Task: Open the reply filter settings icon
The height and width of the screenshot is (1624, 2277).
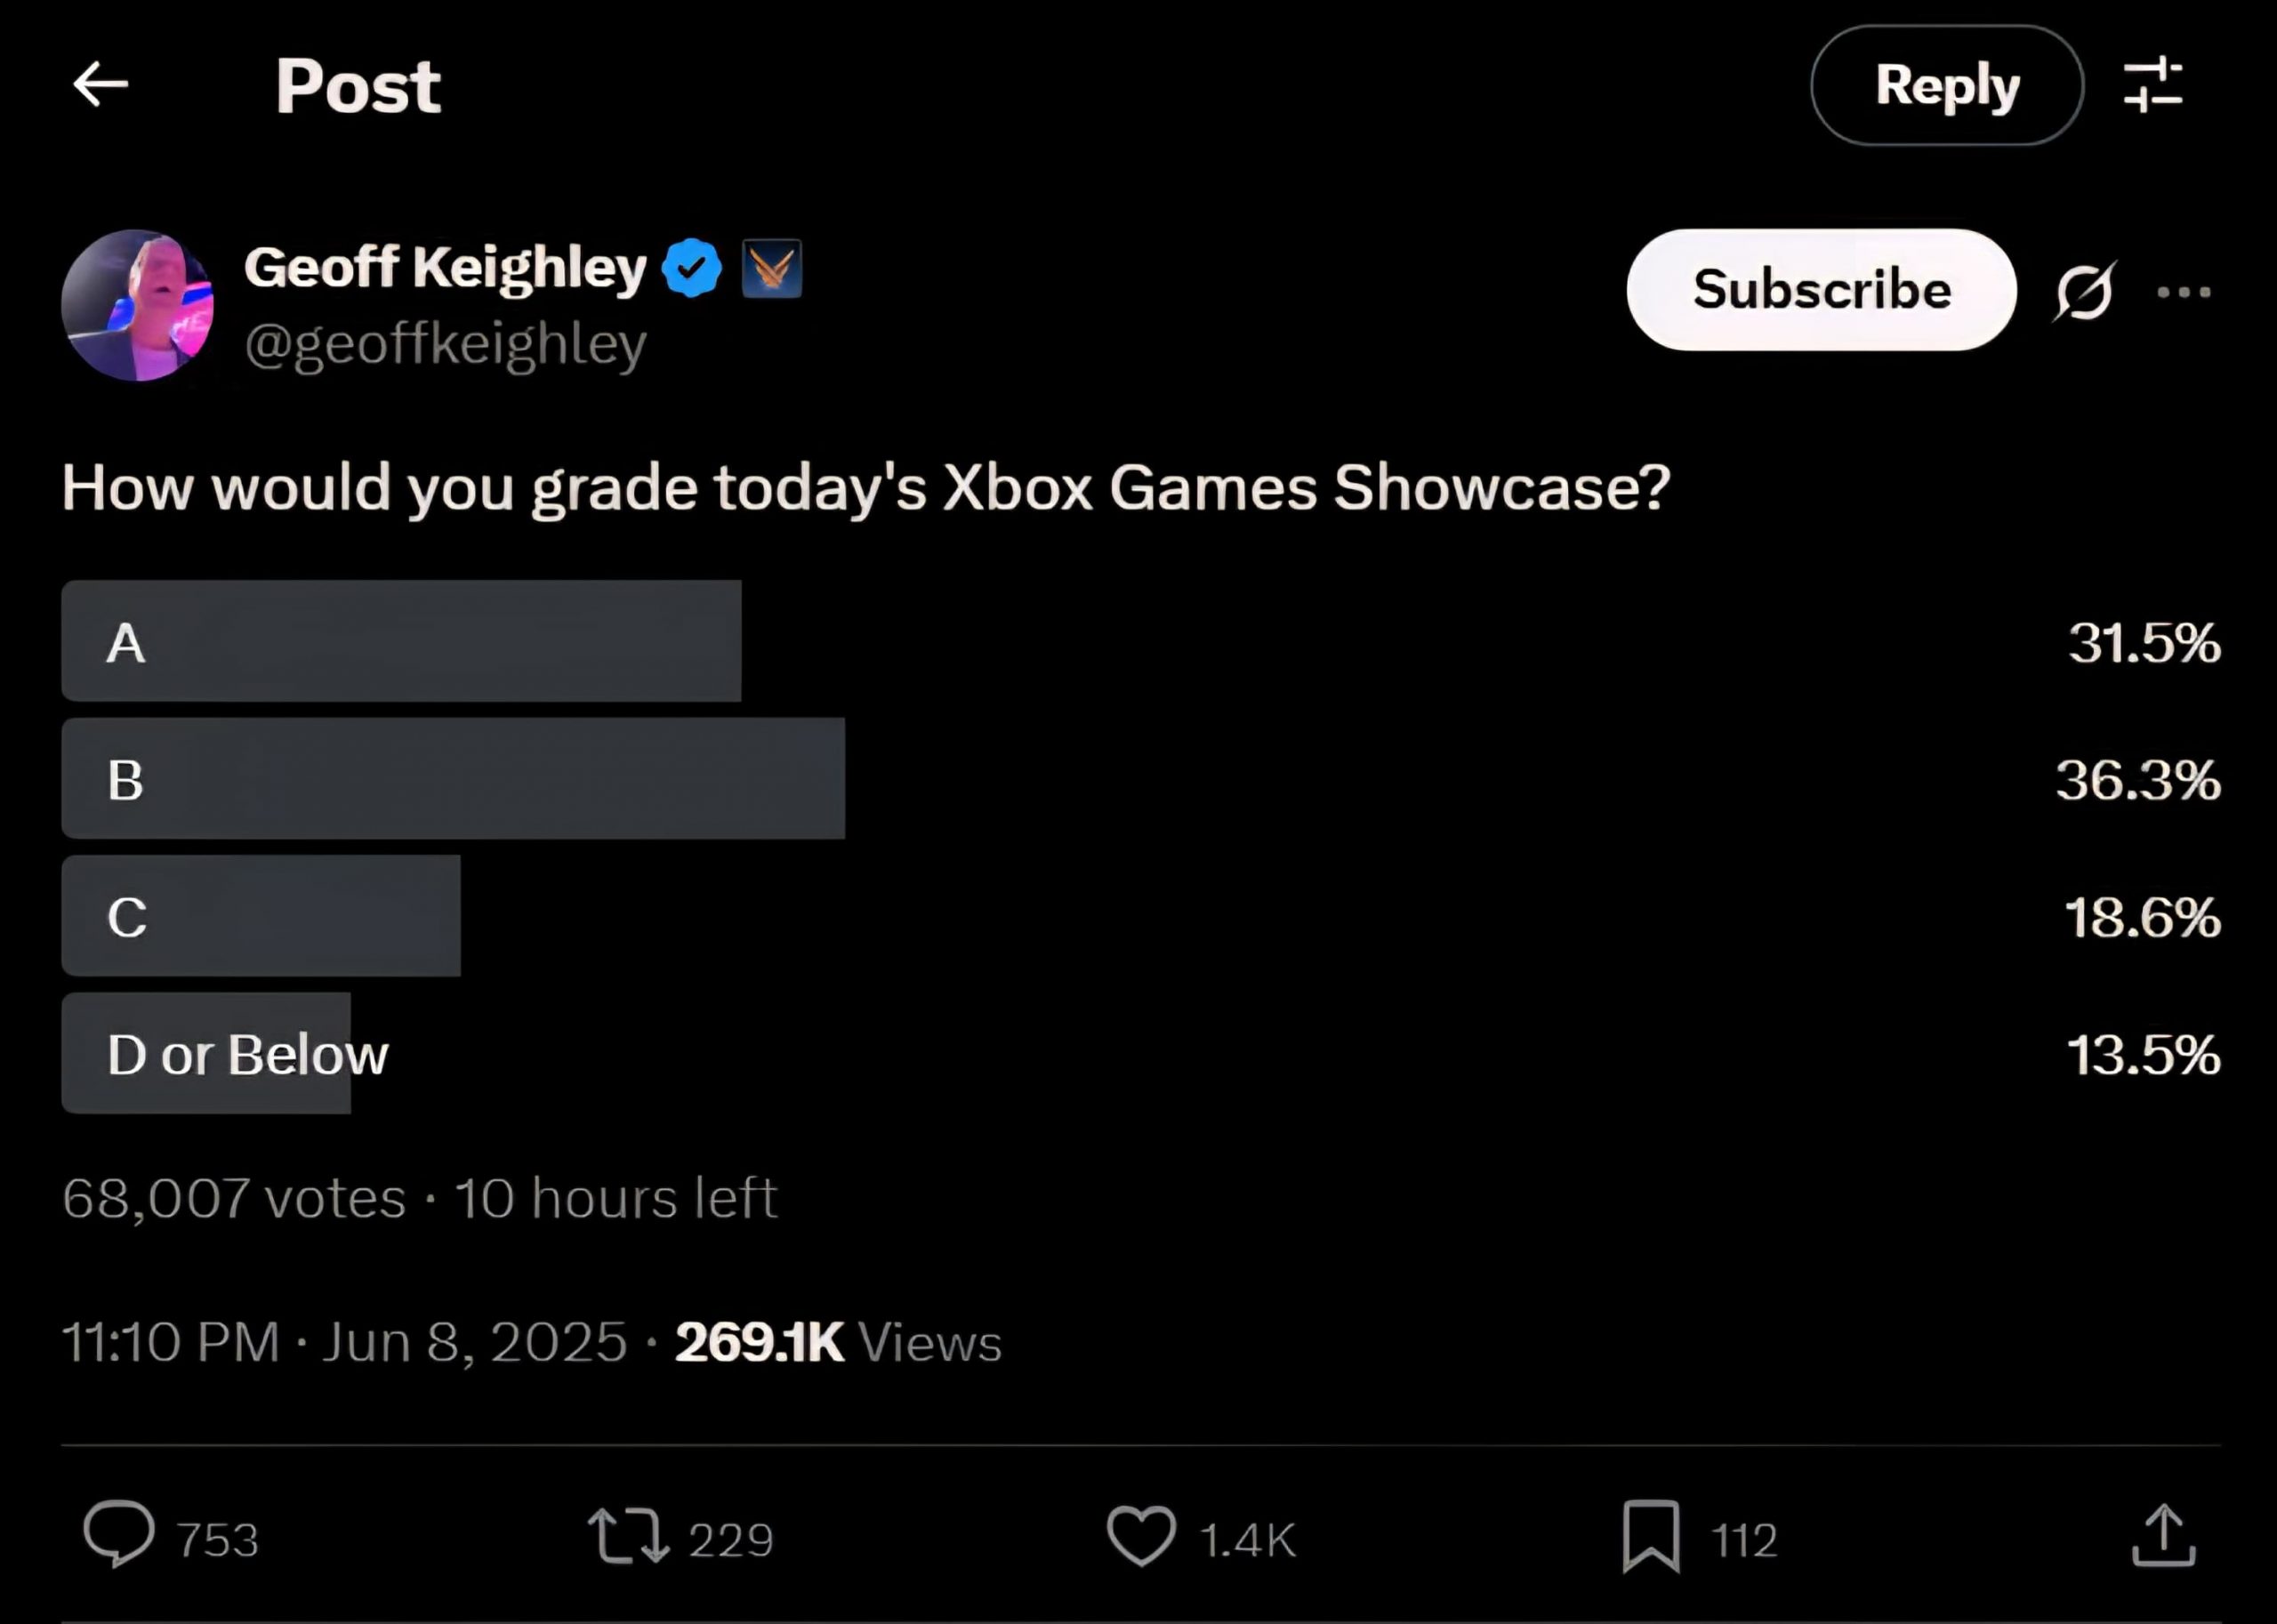Action: [2152, 84]
